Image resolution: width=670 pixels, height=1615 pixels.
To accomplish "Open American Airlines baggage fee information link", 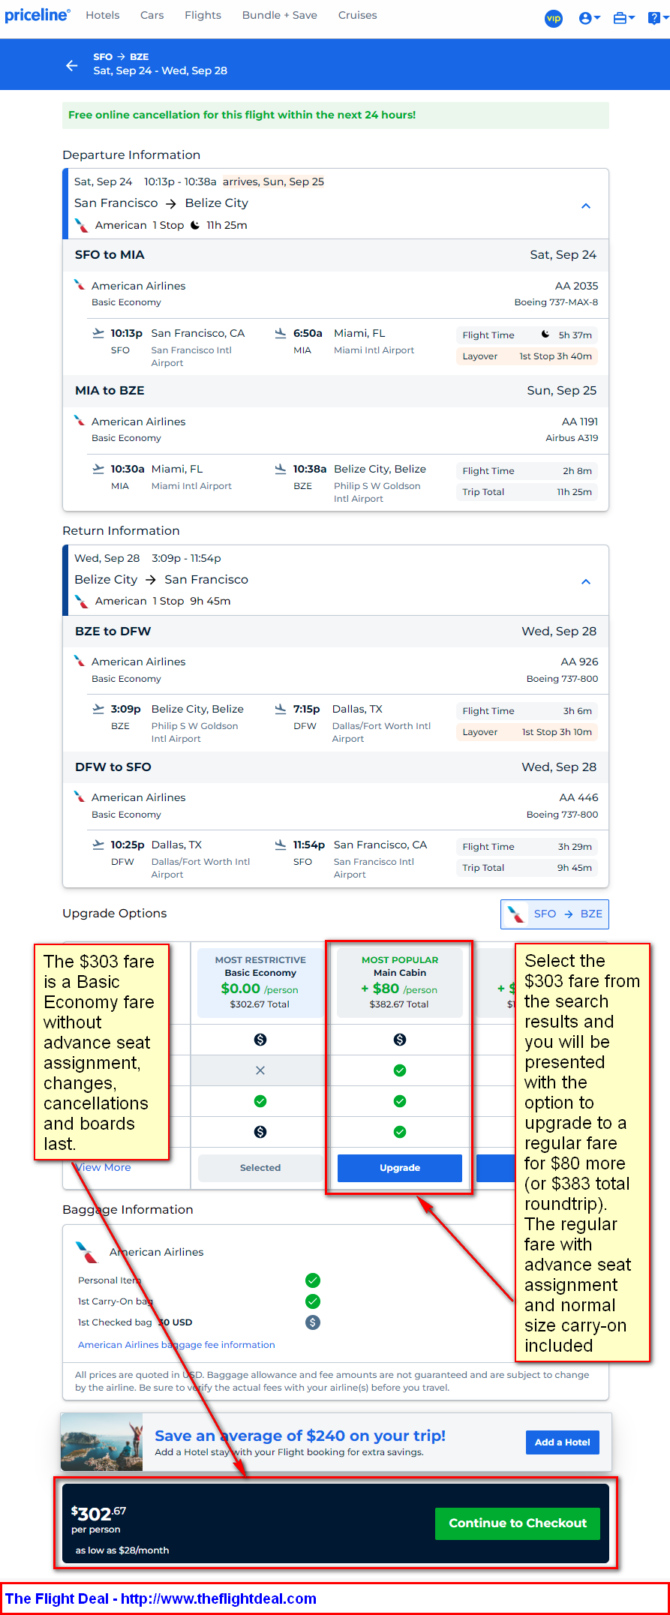I will pos(176,1345).
